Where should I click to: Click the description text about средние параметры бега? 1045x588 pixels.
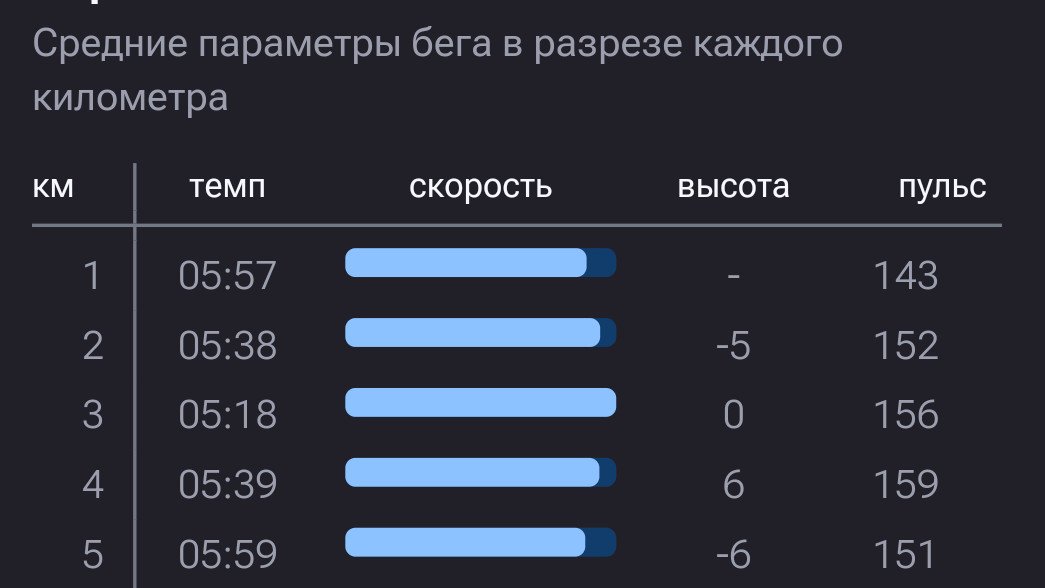(437, 71)
